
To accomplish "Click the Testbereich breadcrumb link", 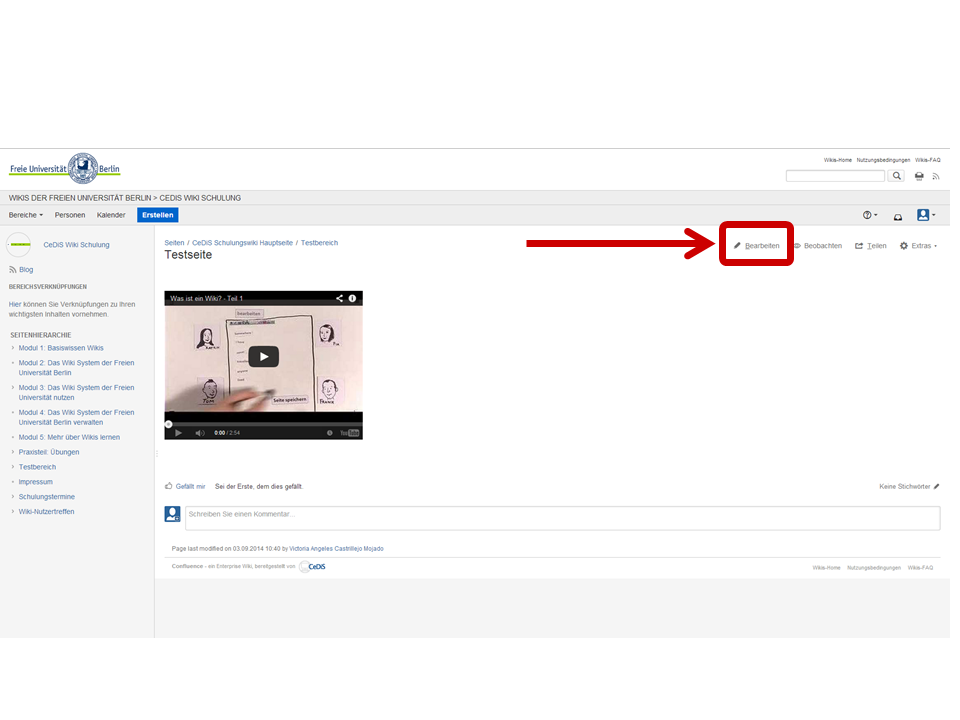I will click(x=319, y=242).
